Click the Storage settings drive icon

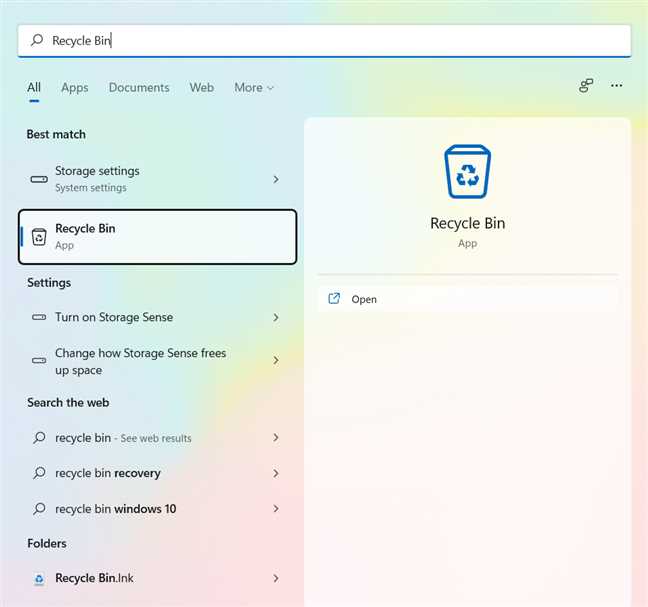coord(39,179)
